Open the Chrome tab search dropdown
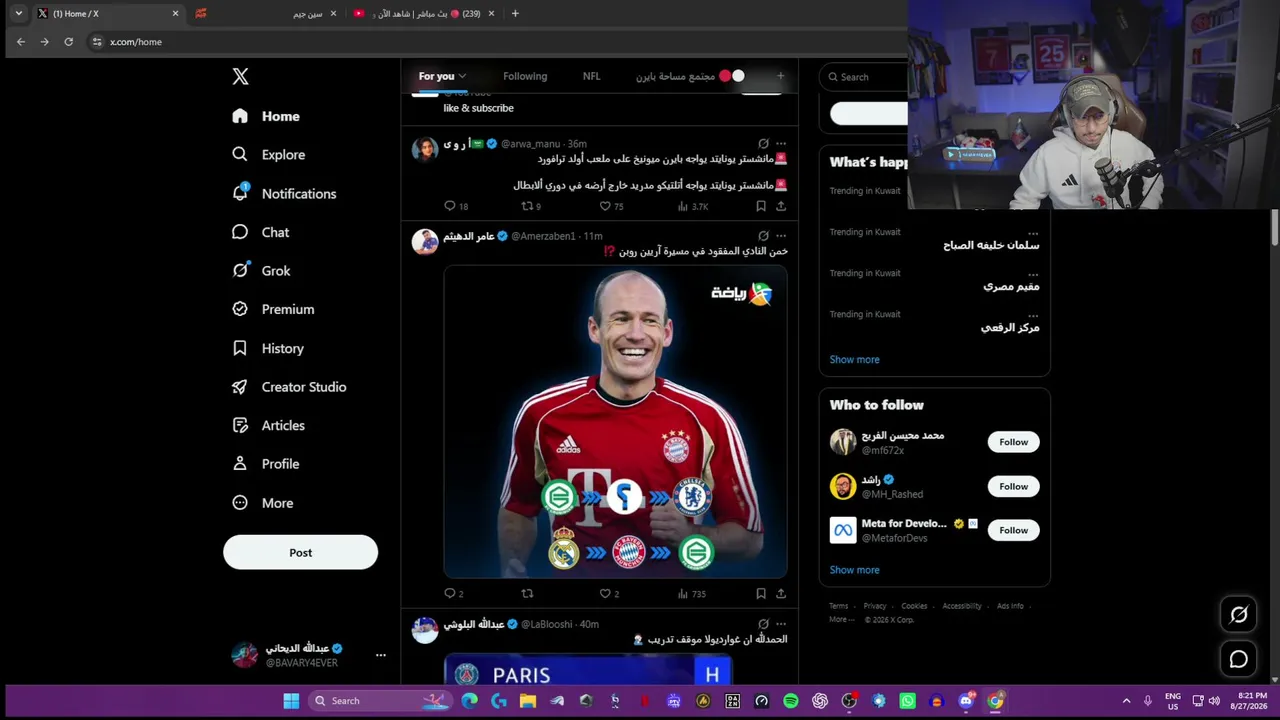The width and height of the screenshot is (1280, 720). click(18, 13)
